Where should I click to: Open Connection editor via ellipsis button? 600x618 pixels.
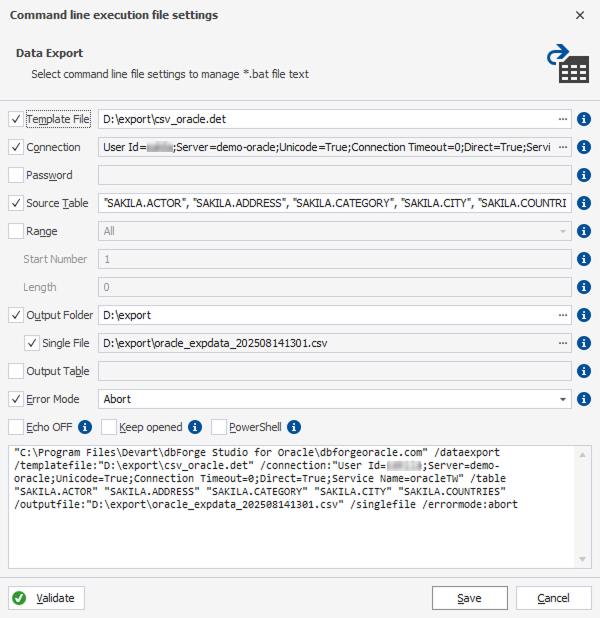(x=563, y=147)
